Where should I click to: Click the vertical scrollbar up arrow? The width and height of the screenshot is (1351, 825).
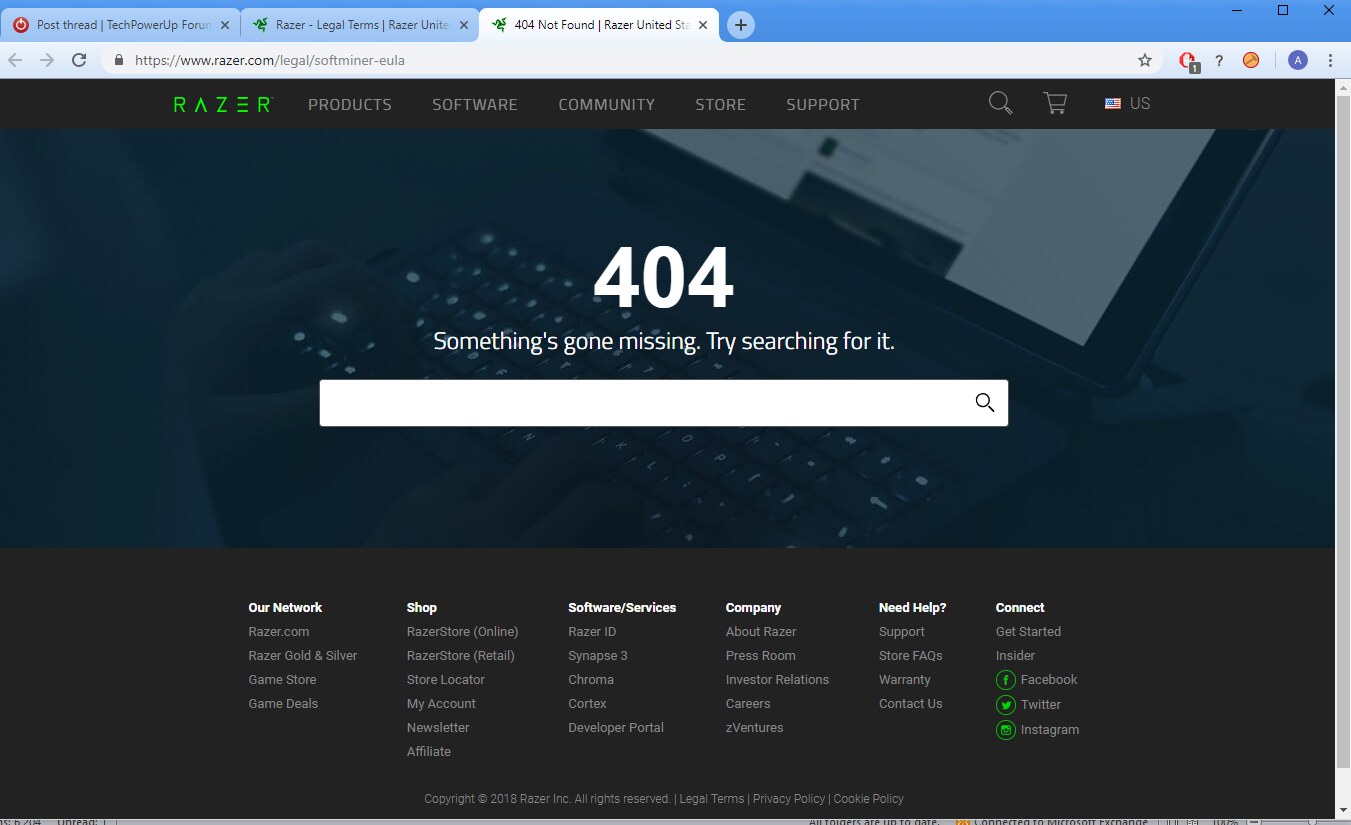[x=1343, y=87]
